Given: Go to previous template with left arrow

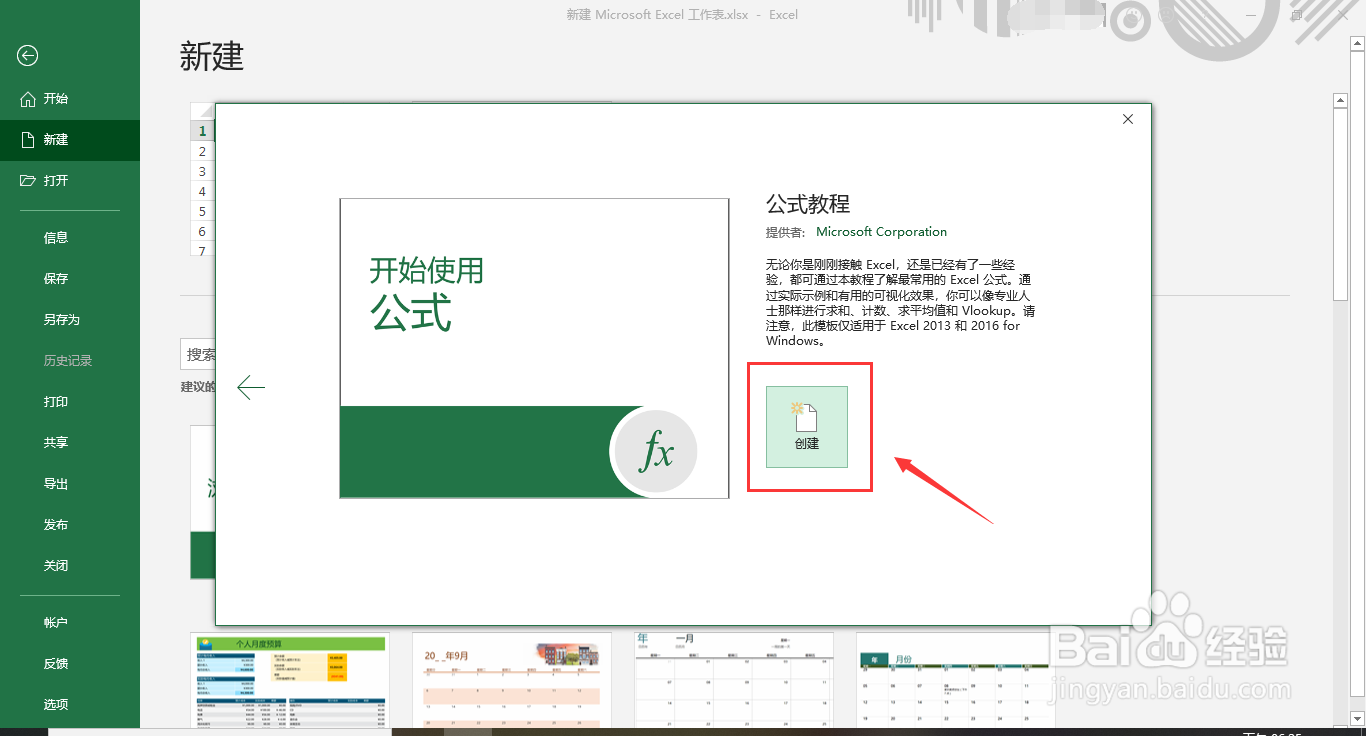Looking at the screenshot, I should point(251,387).
